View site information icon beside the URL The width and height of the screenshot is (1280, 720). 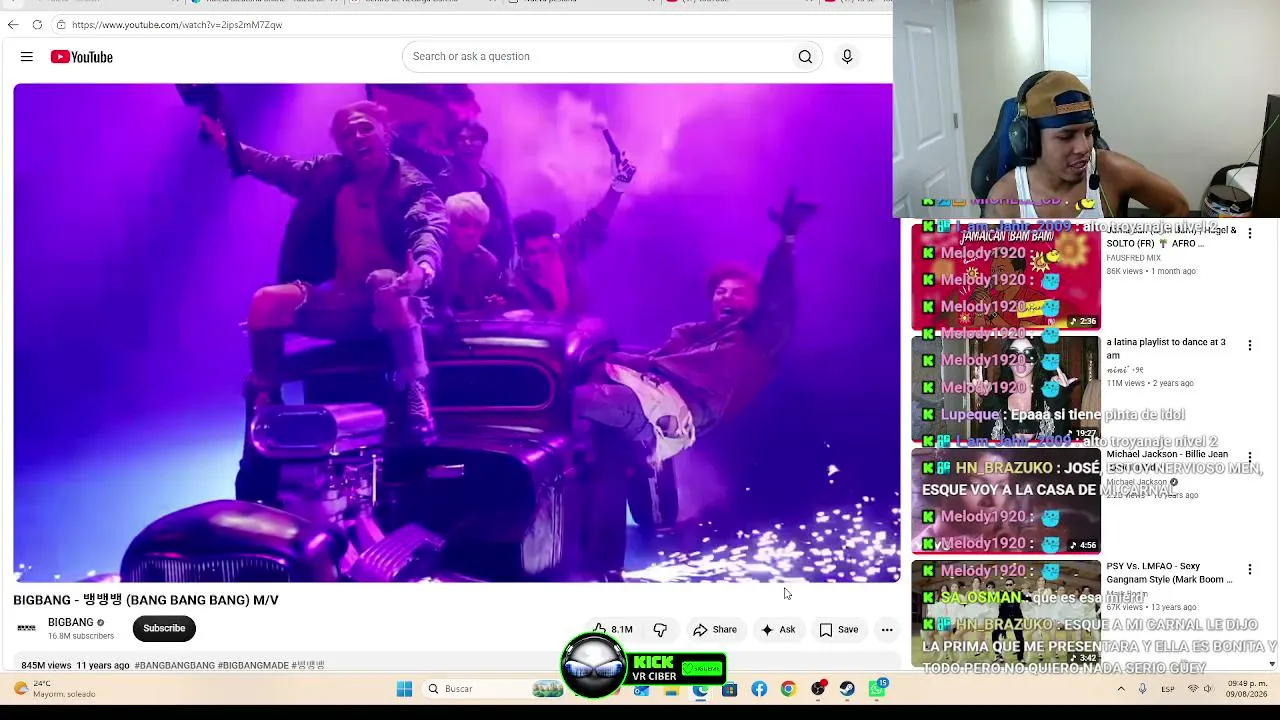point(61,25)
